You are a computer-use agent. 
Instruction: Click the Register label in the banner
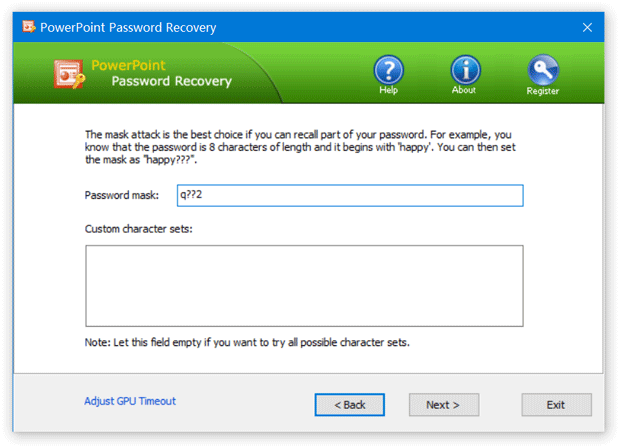(543, 91)
